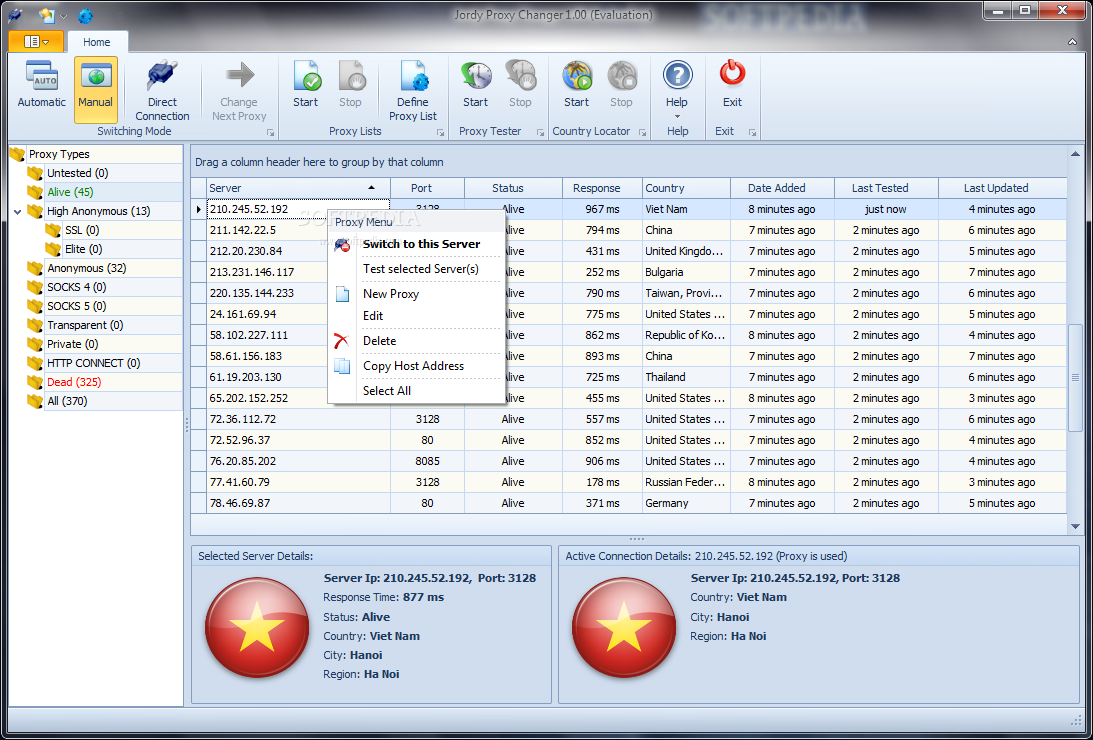Select SSL (0) subcategory
Viewport: 1093px width, 740px height.
pos(82,230)
